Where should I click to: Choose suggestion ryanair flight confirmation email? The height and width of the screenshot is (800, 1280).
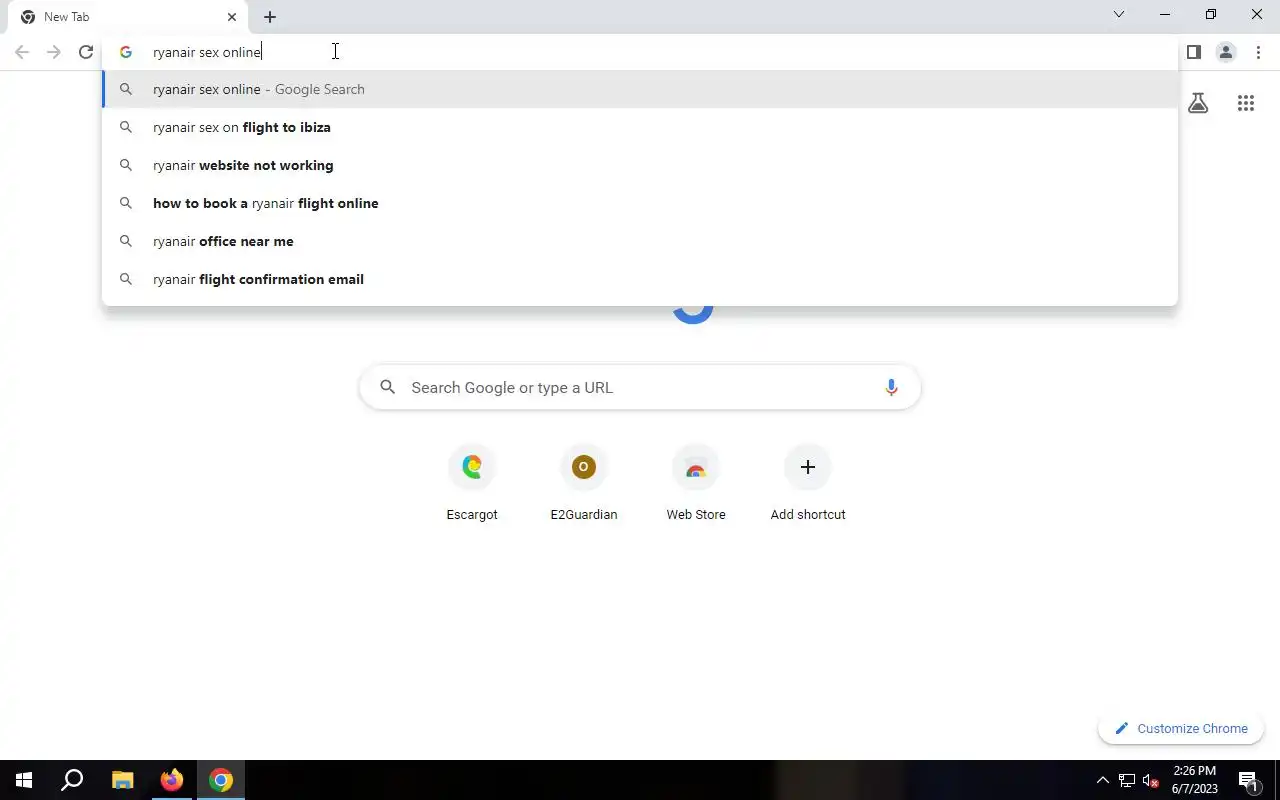[640, 279]
